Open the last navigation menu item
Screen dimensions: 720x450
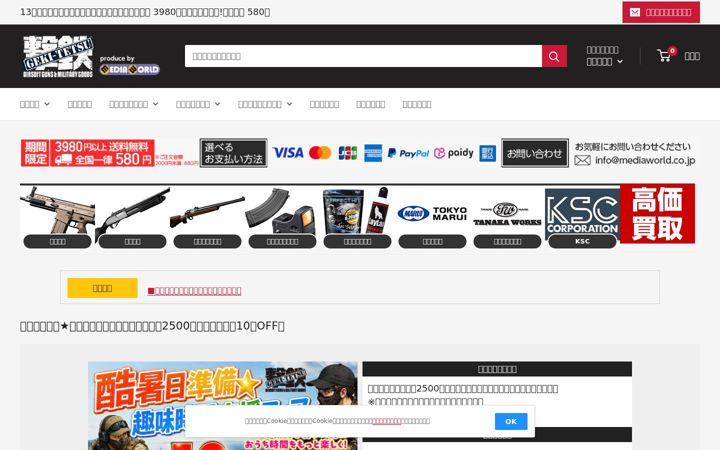[417, 104]
